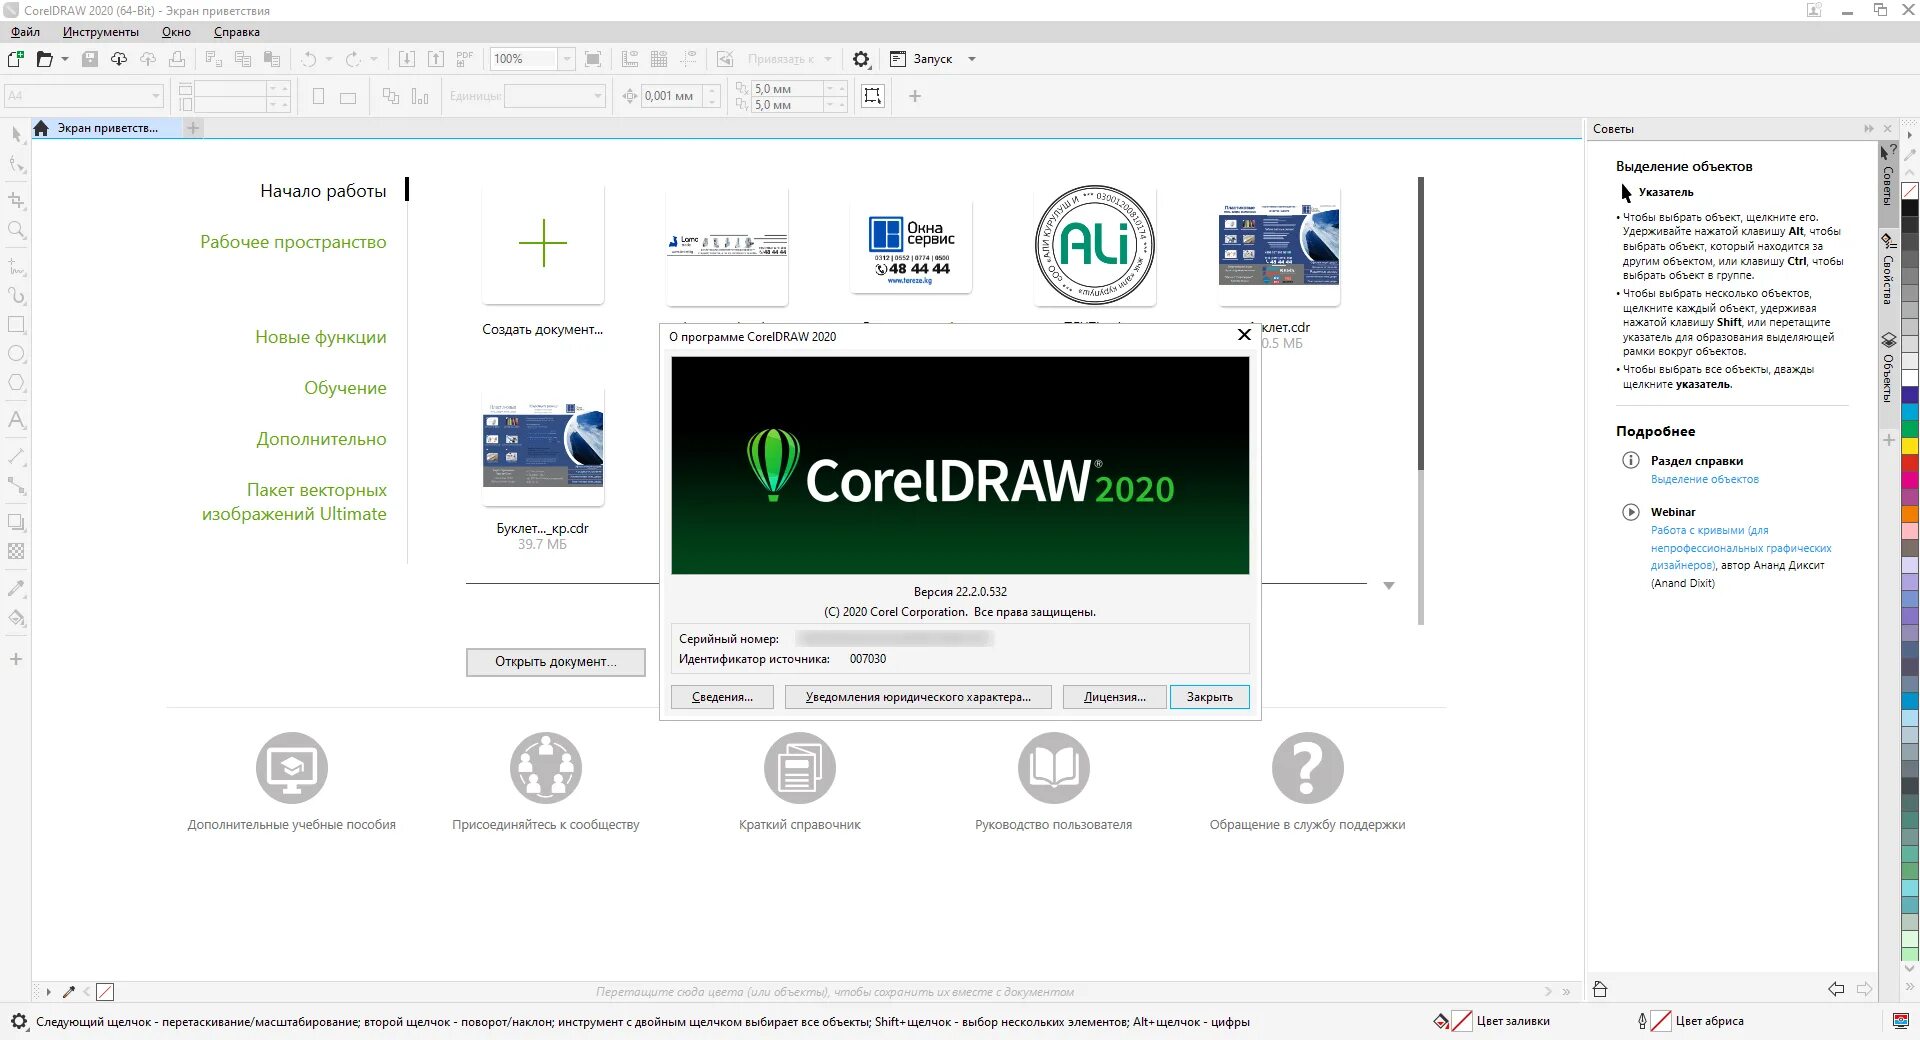This screenshot has width=1920, height=1040.
Task: Select the Freehand curve tool
Action: (x=16, y=267)
